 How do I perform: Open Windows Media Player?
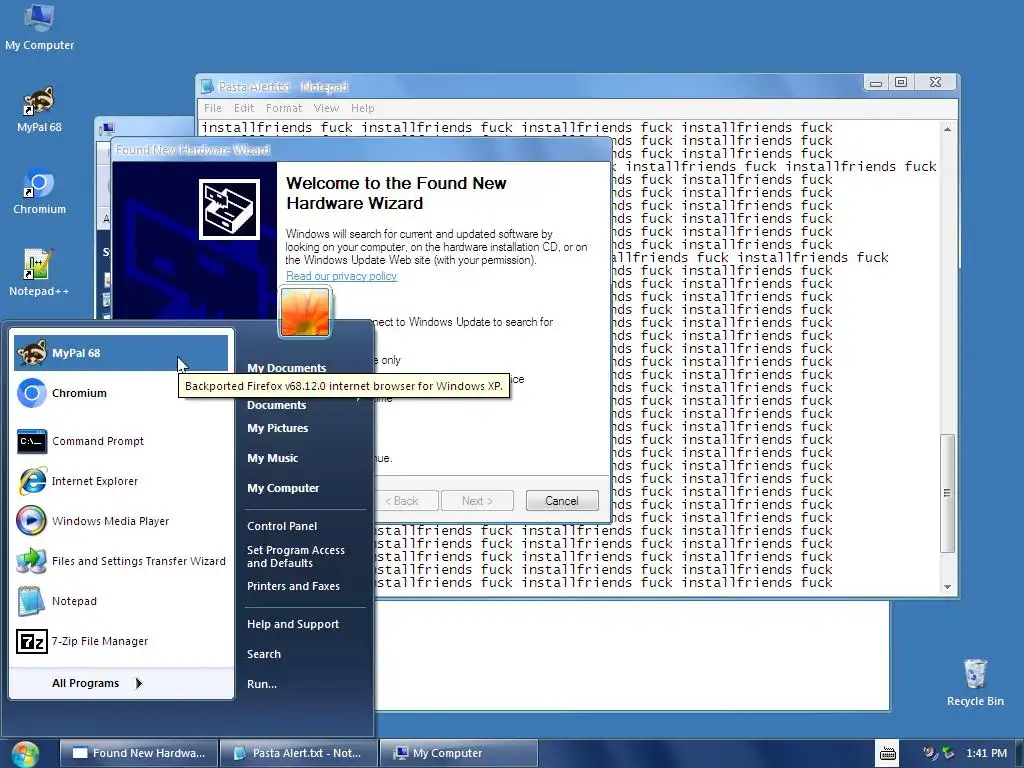[121, 521]
